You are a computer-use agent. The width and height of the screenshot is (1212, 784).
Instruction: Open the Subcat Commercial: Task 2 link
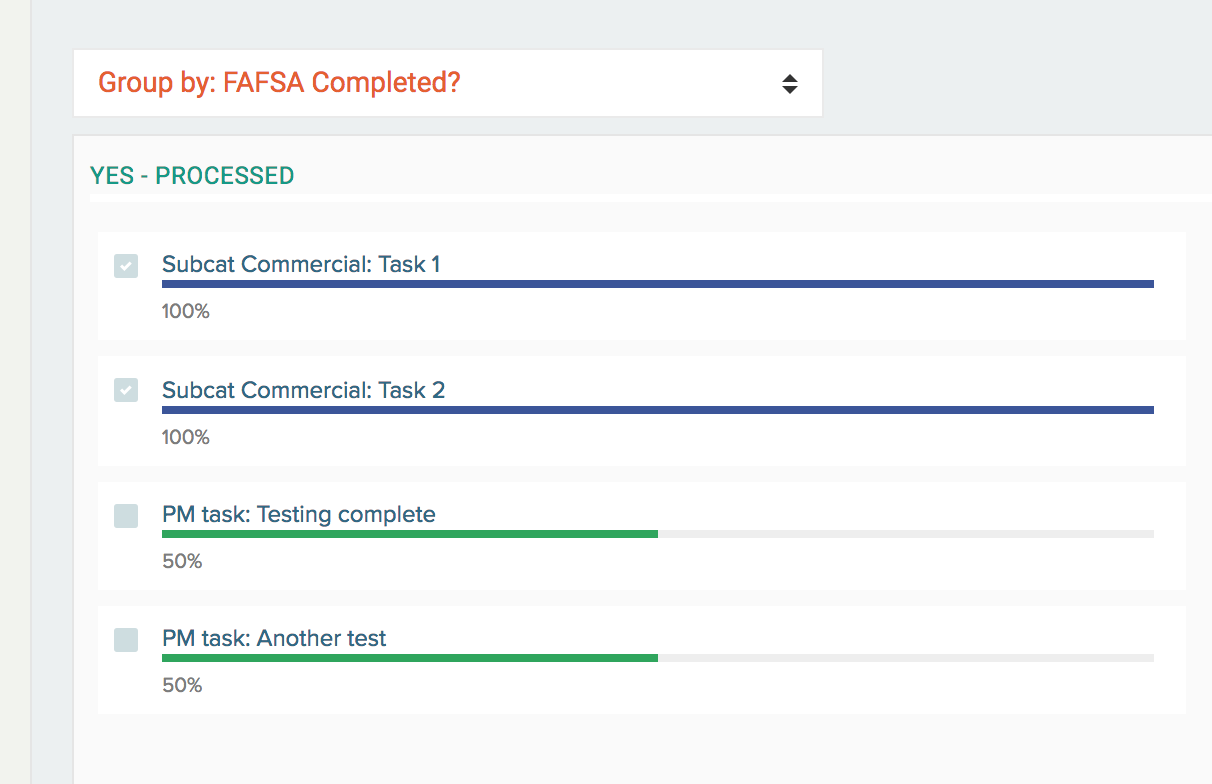pos(303,390)
